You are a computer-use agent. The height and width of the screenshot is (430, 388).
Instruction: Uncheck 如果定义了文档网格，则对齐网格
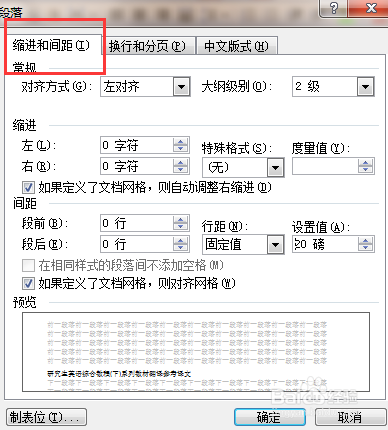click(28, 284)
